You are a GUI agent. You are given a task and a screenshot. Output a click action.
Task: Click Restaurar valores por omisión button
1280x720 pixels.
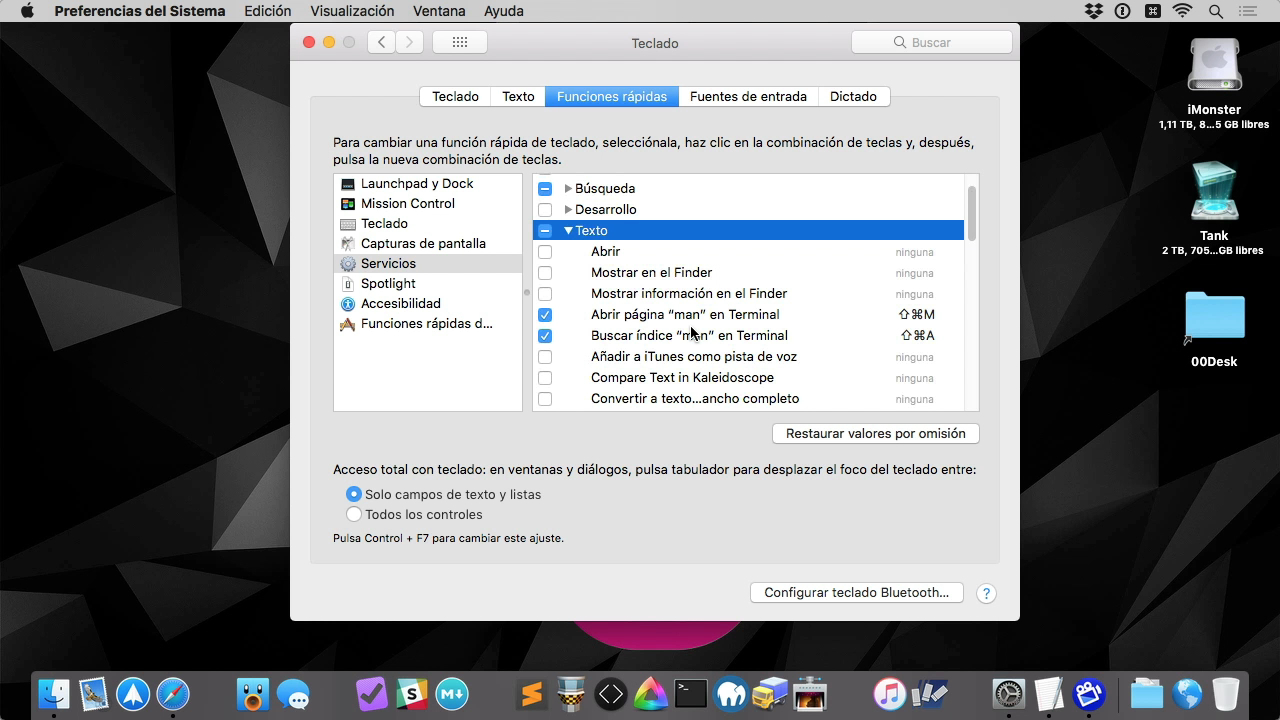point(876,433)
